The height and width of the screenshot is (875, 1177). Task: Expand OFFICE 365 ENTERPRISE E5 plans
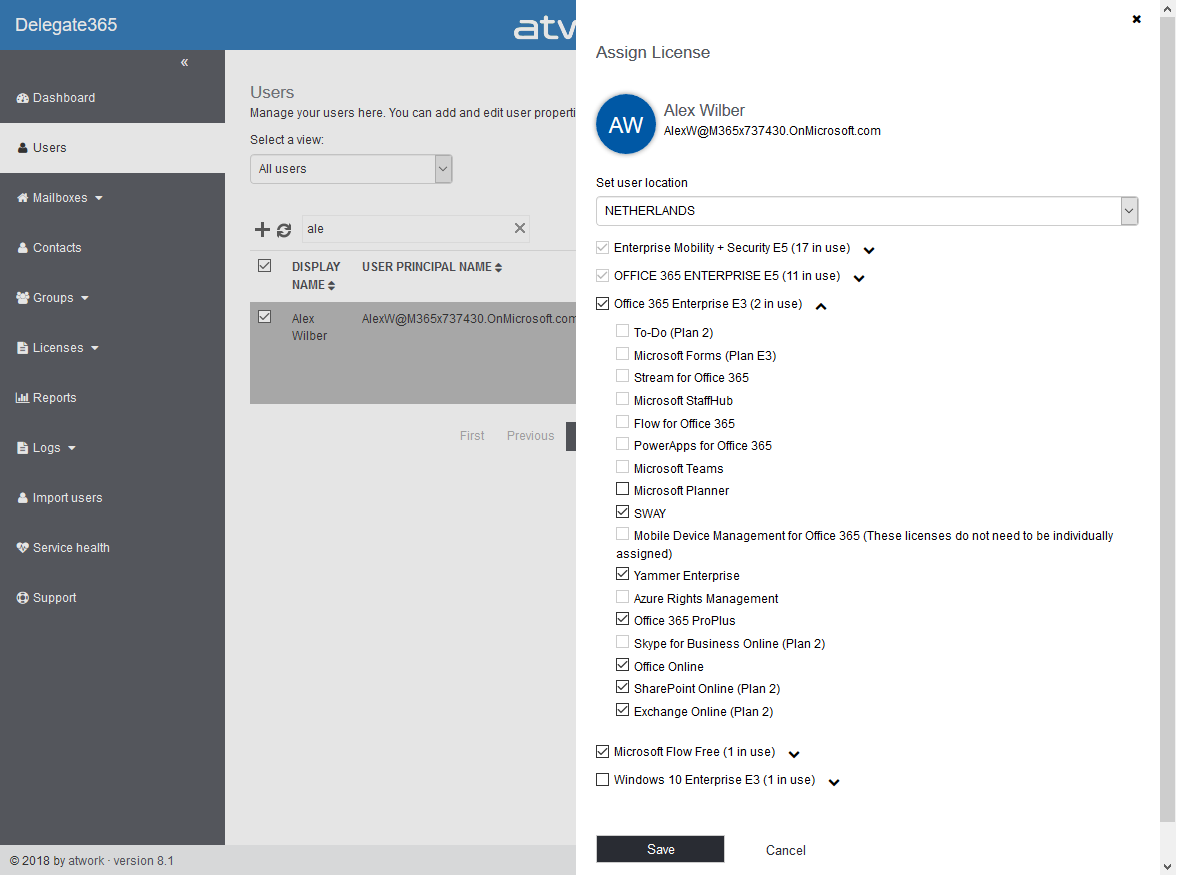(859, 279)
